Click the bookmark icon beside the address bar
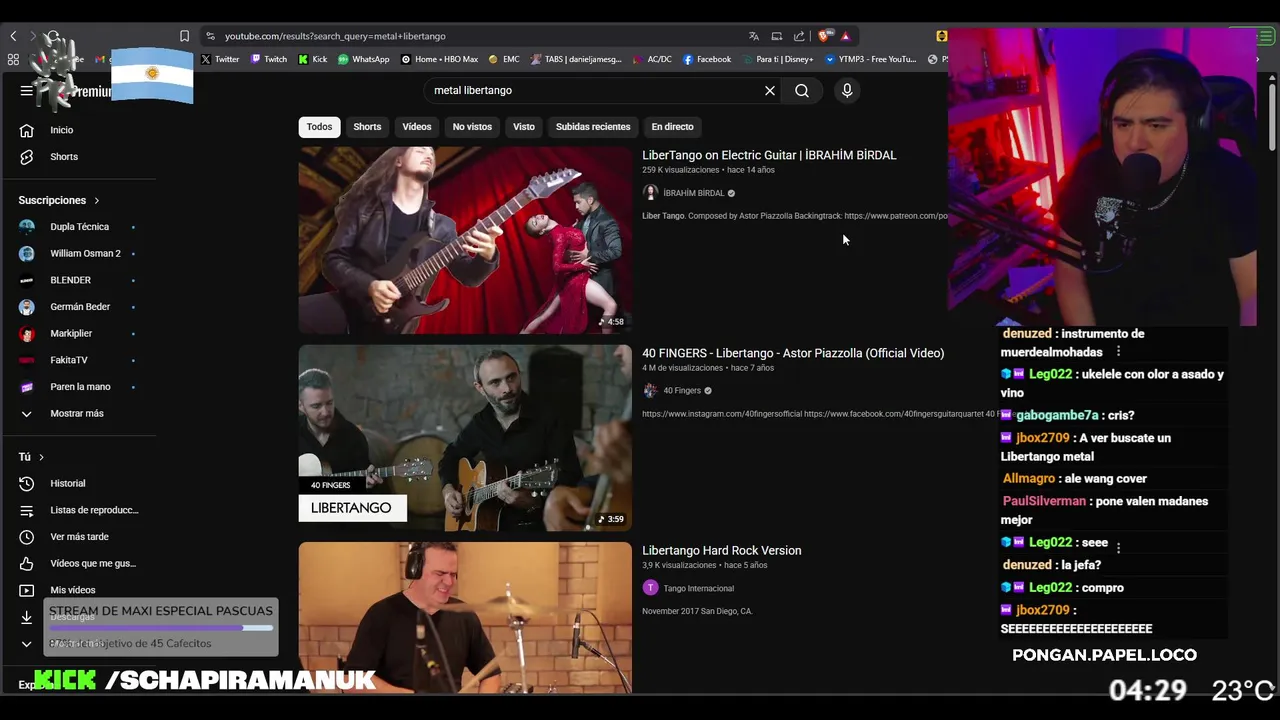1280x720 pixels. pyautogui.click(x=184, y=36)
